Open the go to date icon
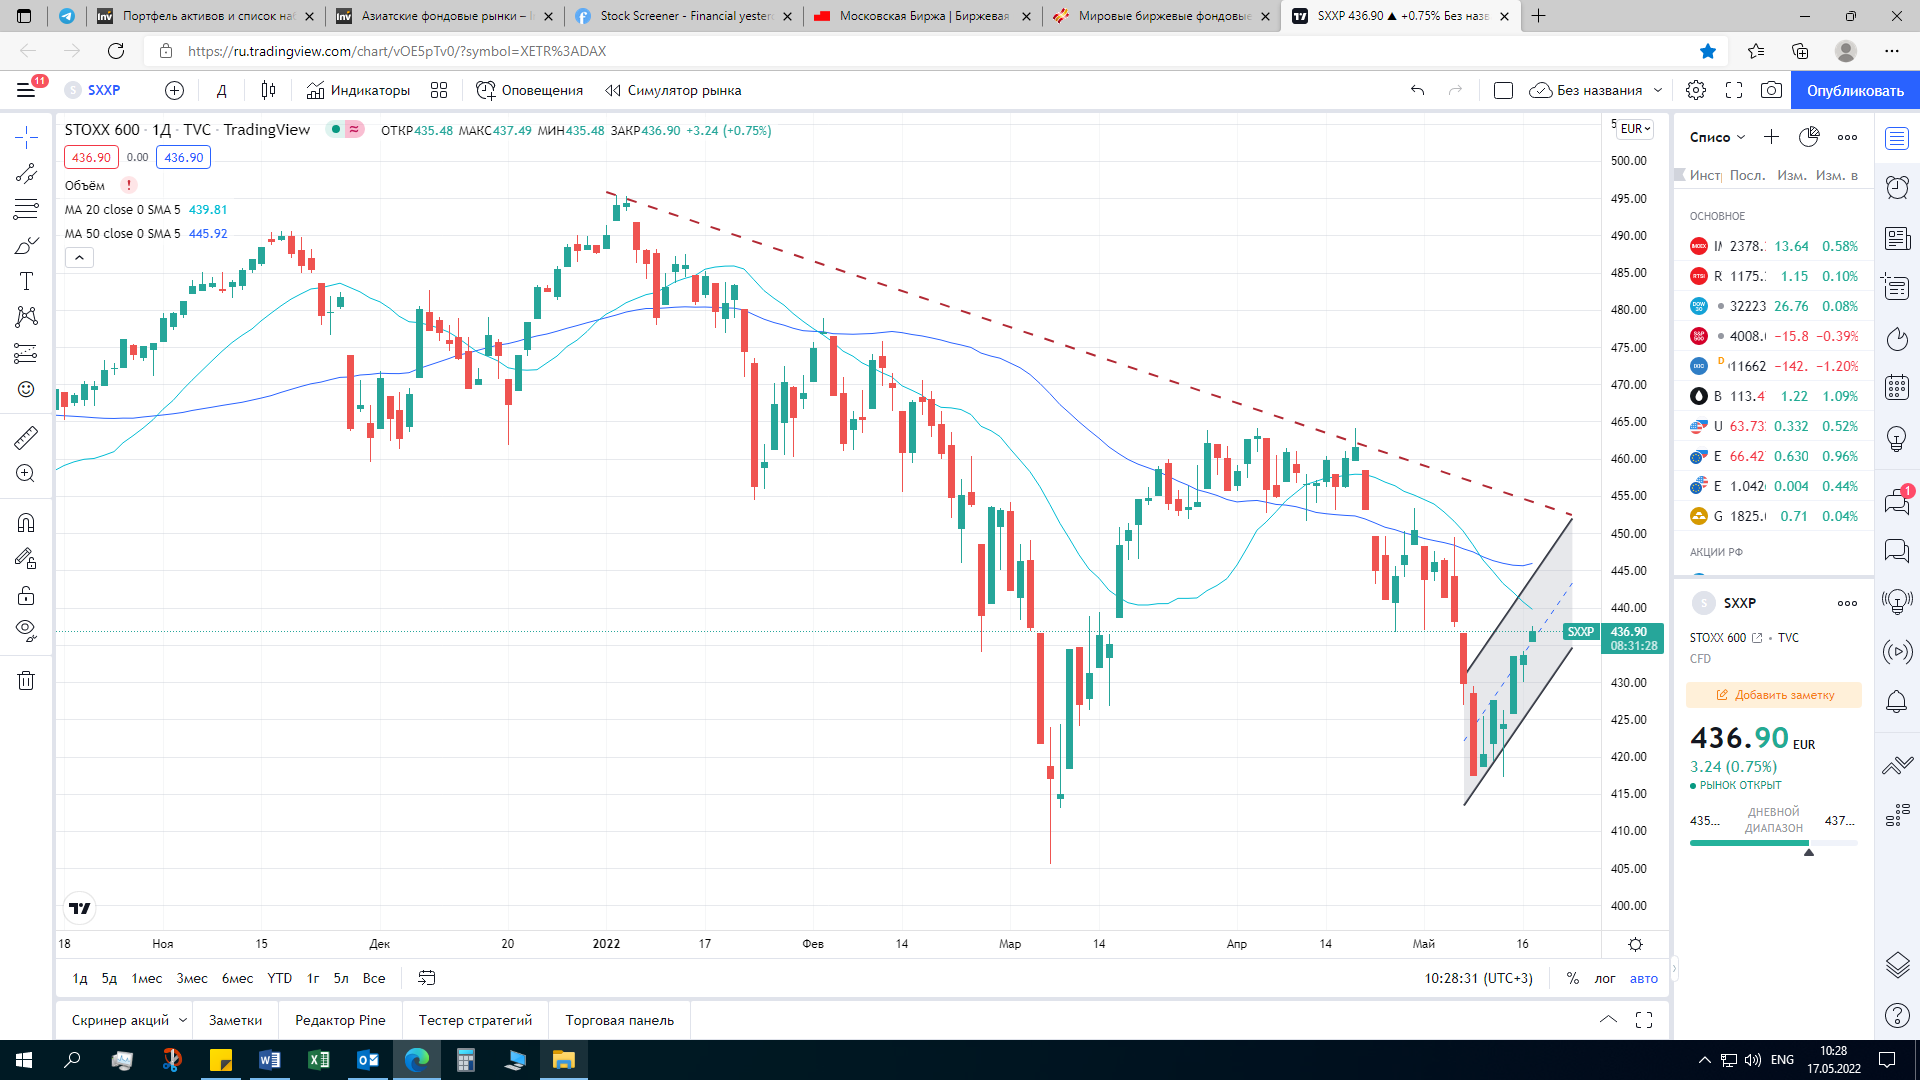Screen dimensions: 1920x1080 coord(427,978)
